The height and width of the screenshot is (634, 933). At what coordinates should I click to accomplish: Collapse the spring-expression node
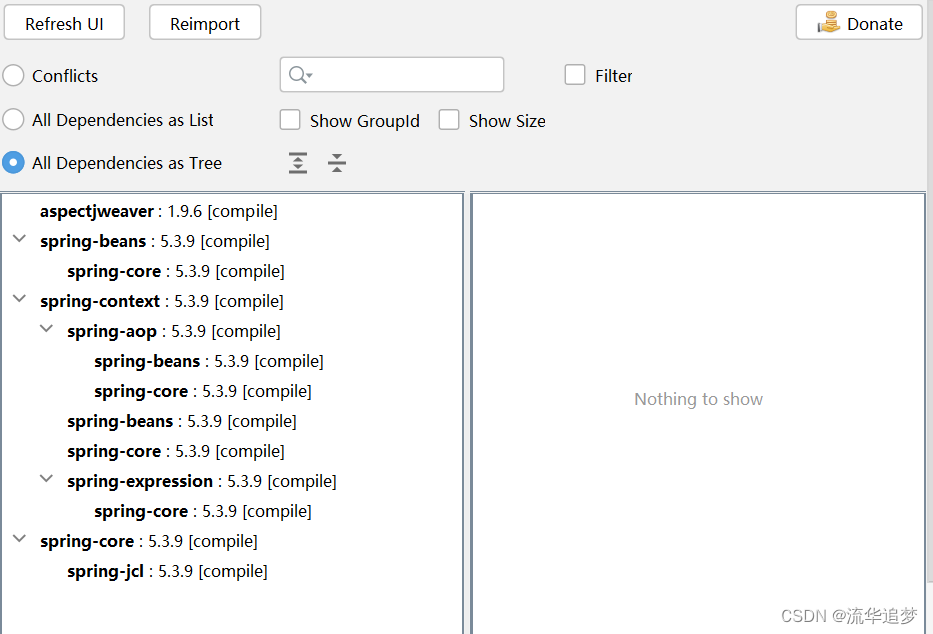(x=46, y=479)
